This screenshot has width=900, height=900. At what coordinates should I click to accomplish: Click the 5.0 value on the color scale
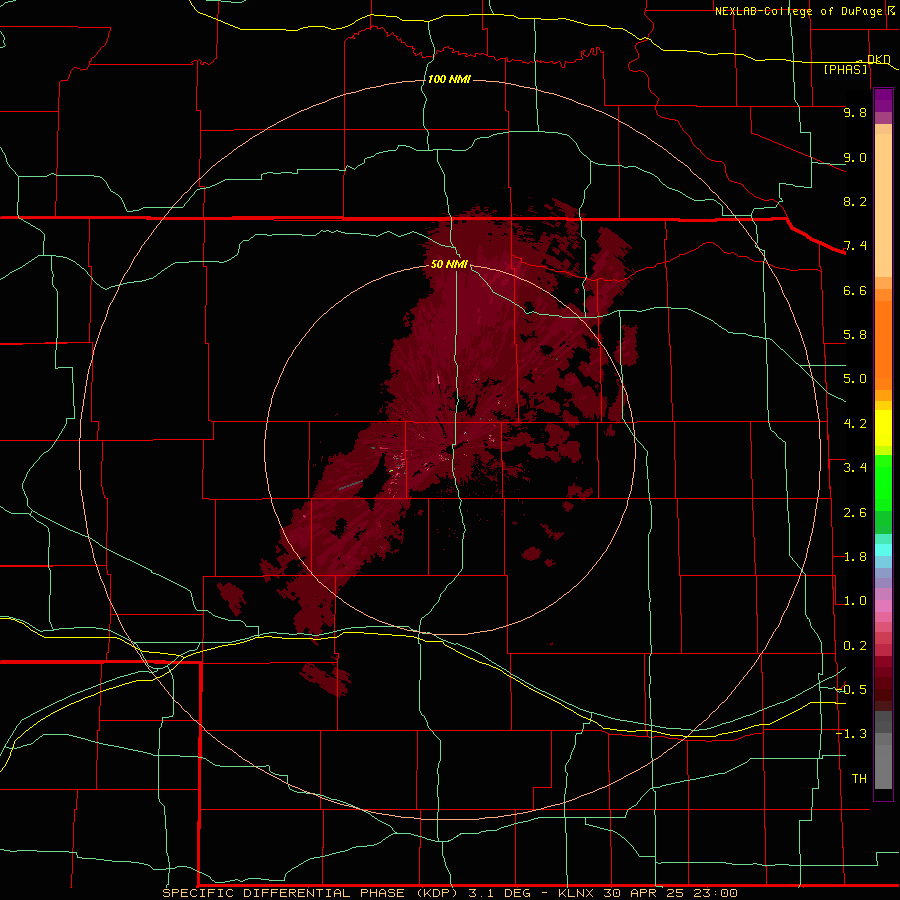(x=855, y=379)
